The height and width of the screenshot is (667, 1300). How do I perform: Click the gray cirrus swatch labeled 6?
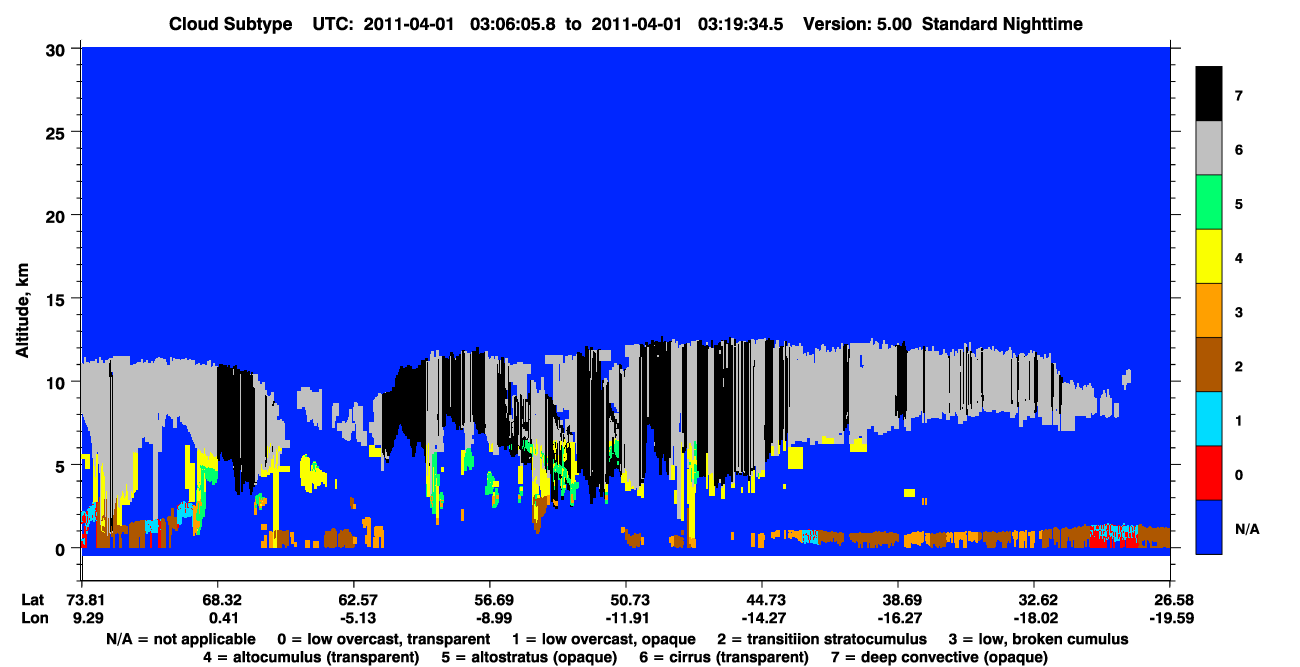point(1210,149)
